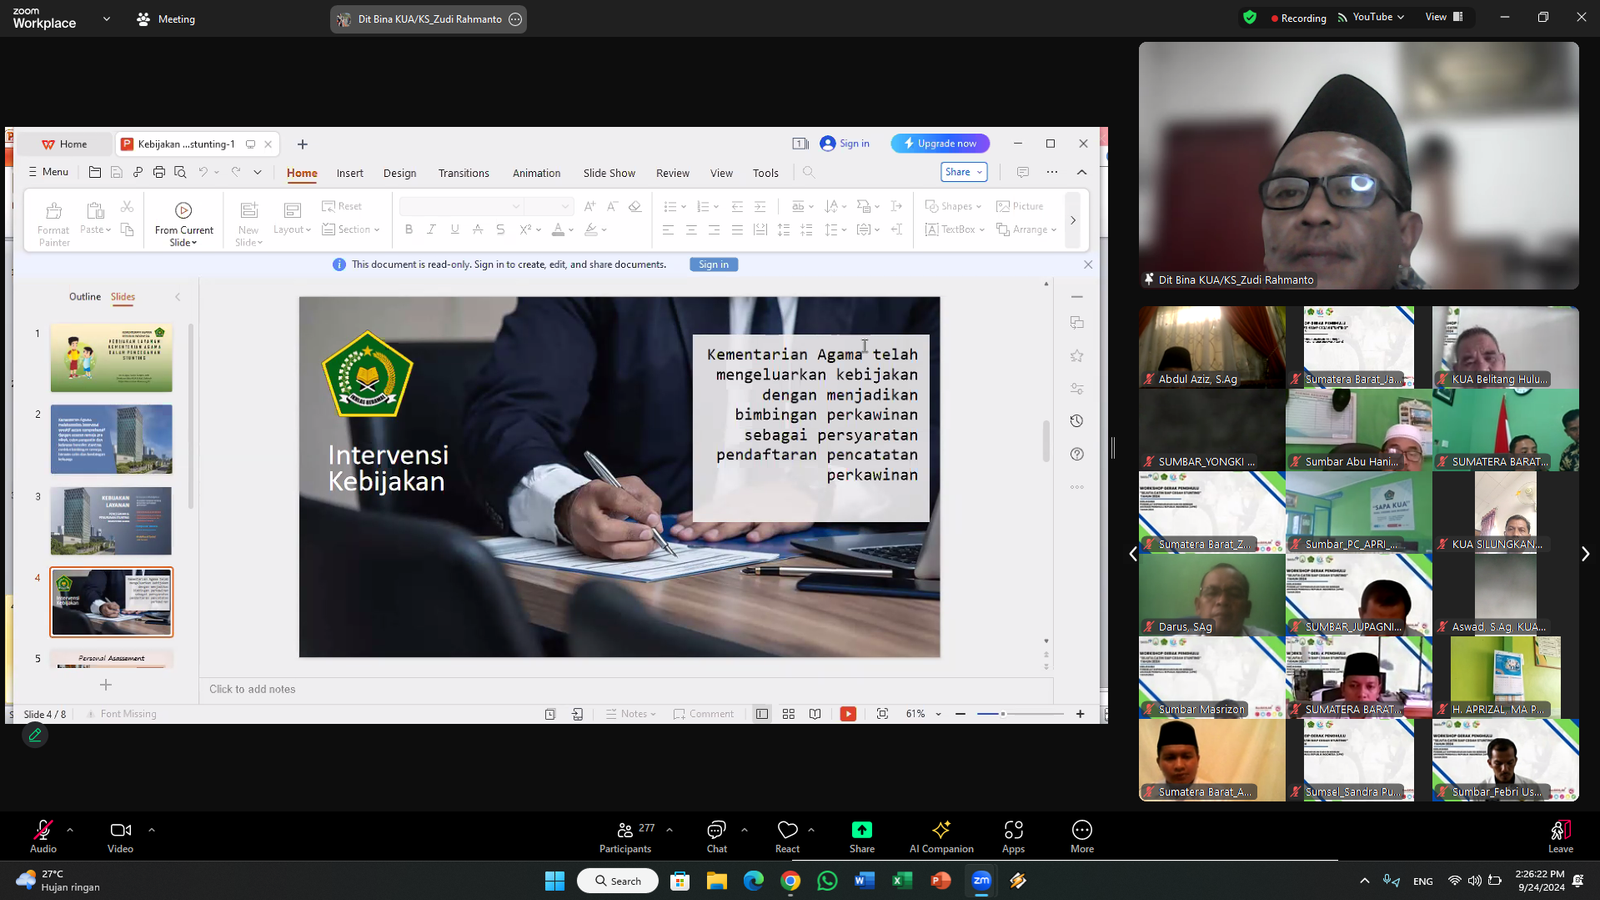Select slide 3 thumbnail
Screen dimensions: 1600x900
click(111, 521)
